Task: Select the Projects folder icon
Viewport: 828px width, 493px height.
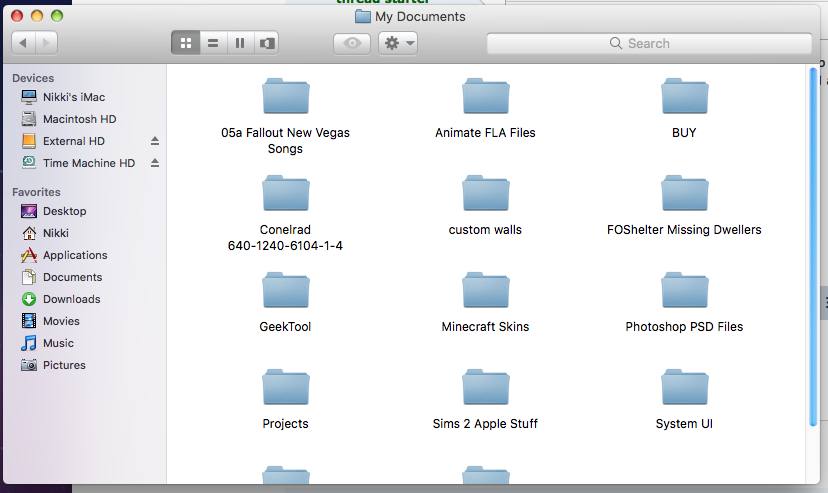Action: [x=286, y=387]
